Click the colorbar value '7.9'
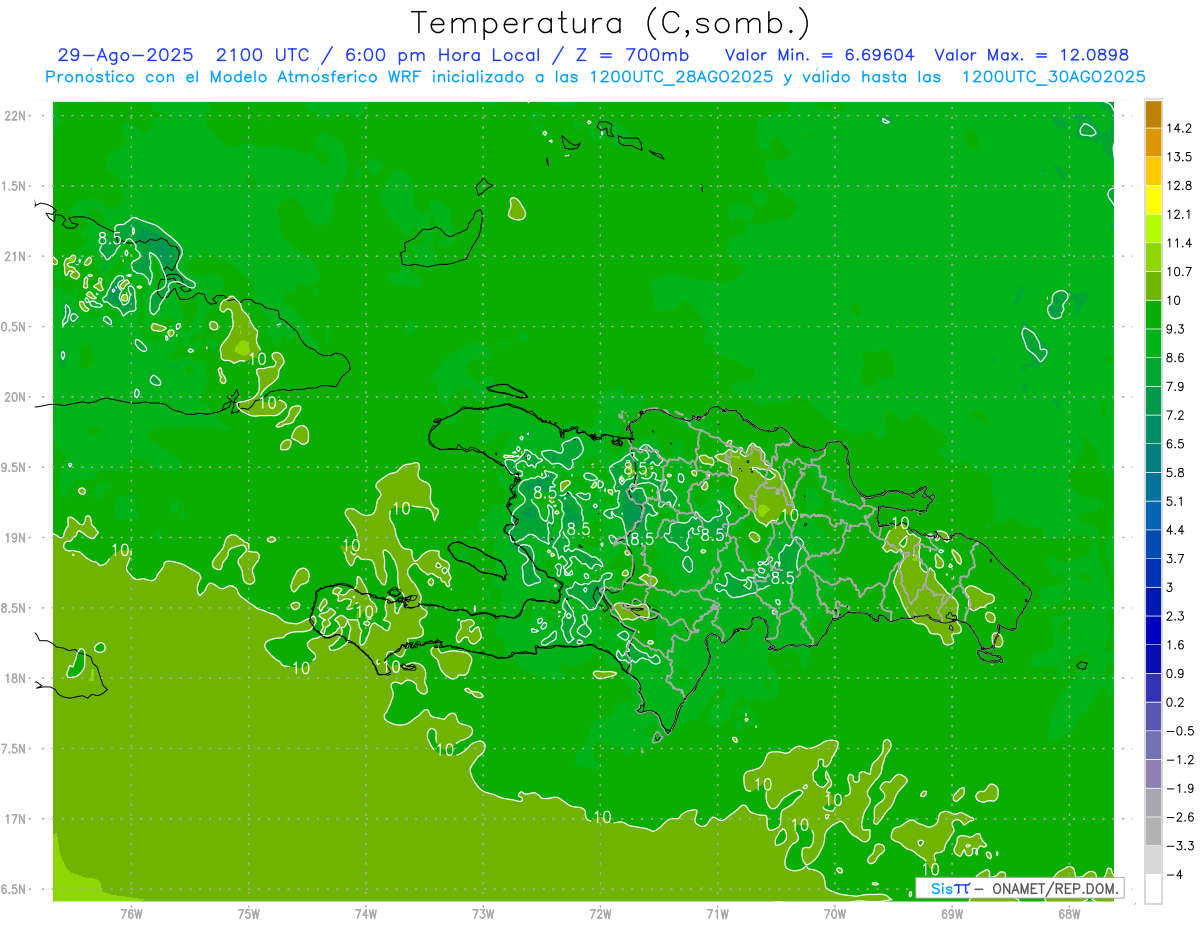 coord(1176,387)
